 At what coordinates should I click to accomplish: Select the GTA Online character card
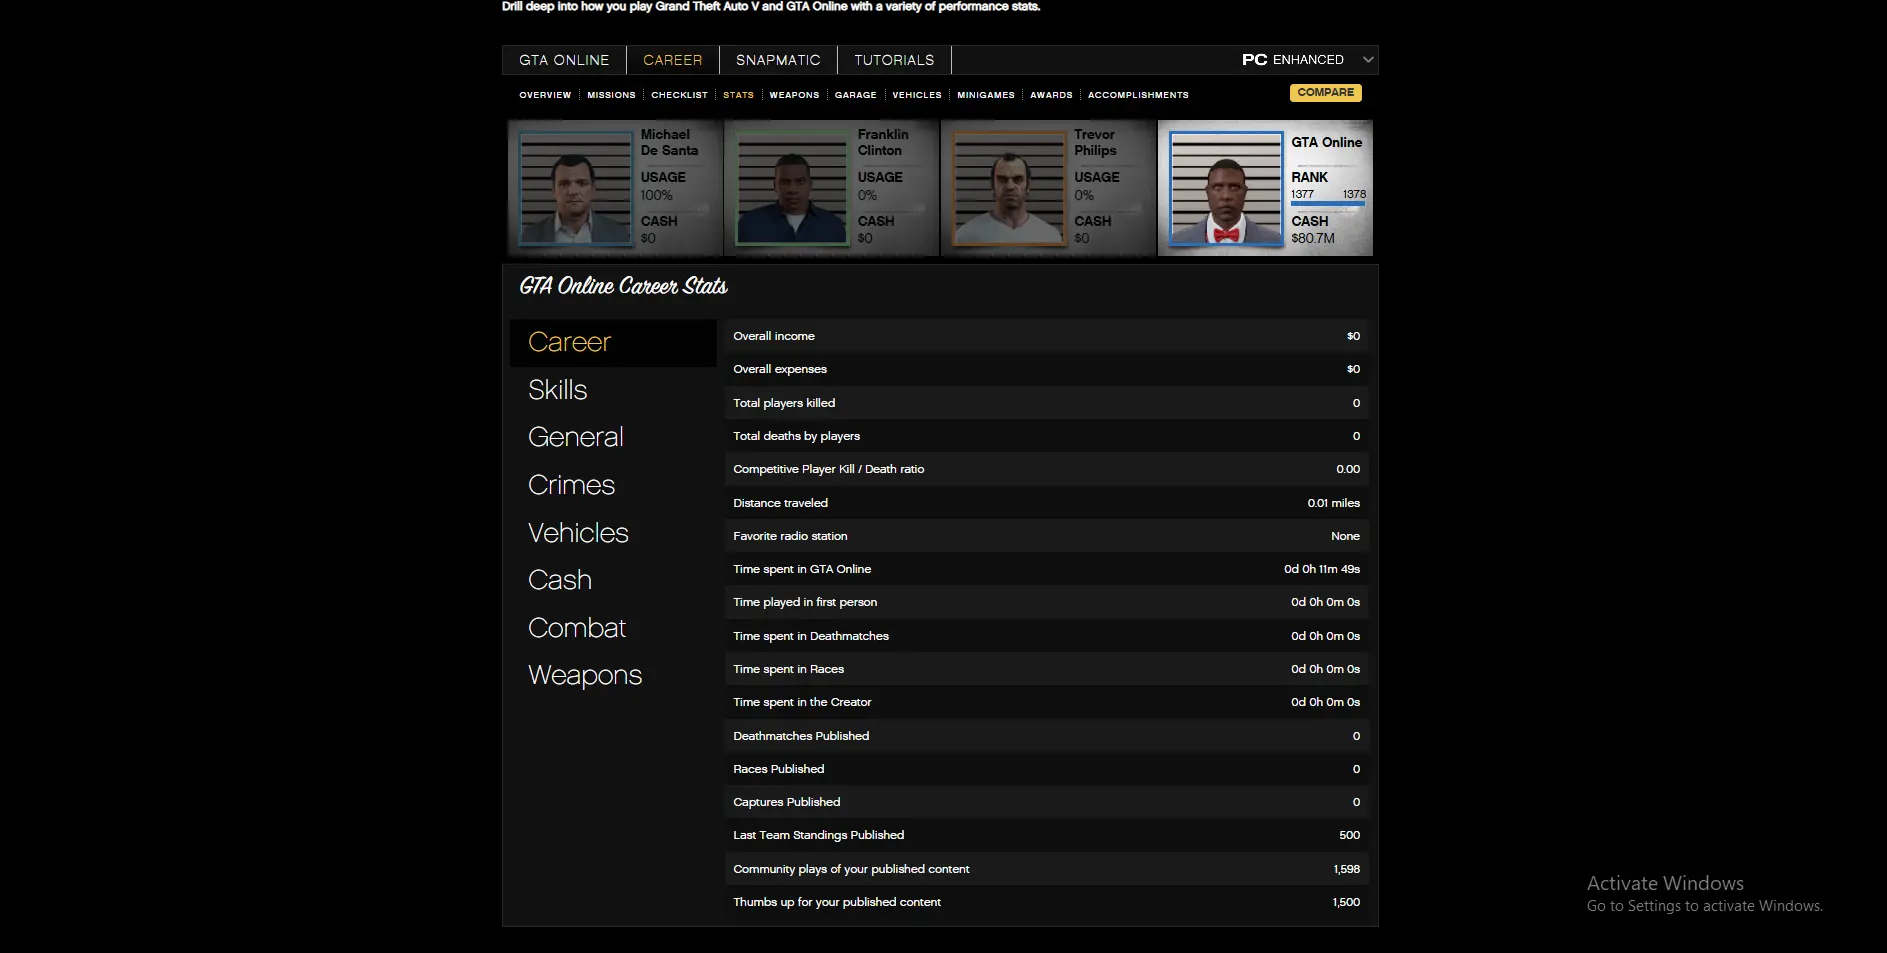pyautogui.click(x=1265, y=188)
